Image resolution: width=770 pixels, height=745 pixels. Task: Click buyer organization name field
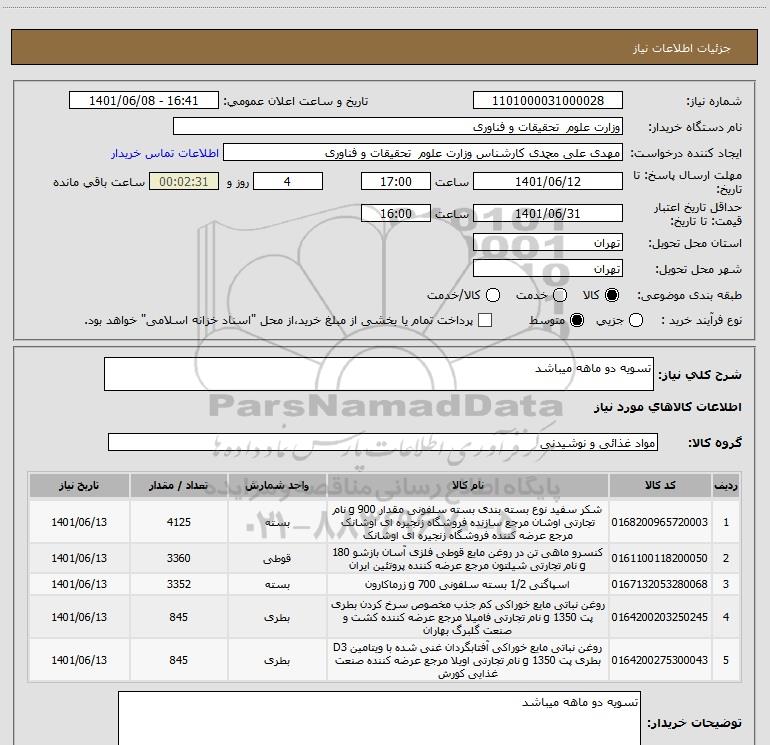tap(398, 127)
